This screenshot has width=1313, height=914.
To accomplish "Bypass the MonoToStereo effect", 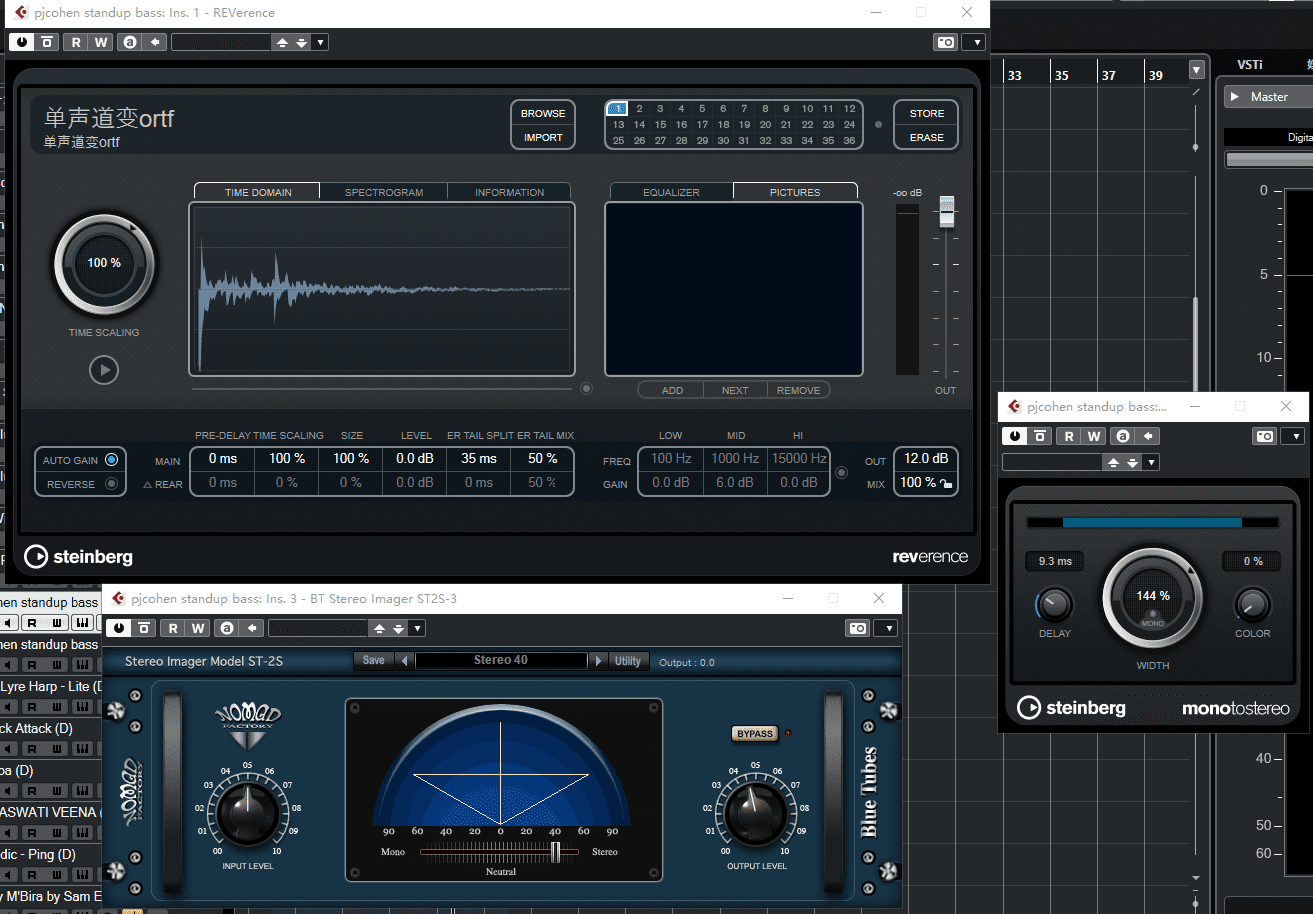I will tap(1040, 436).
